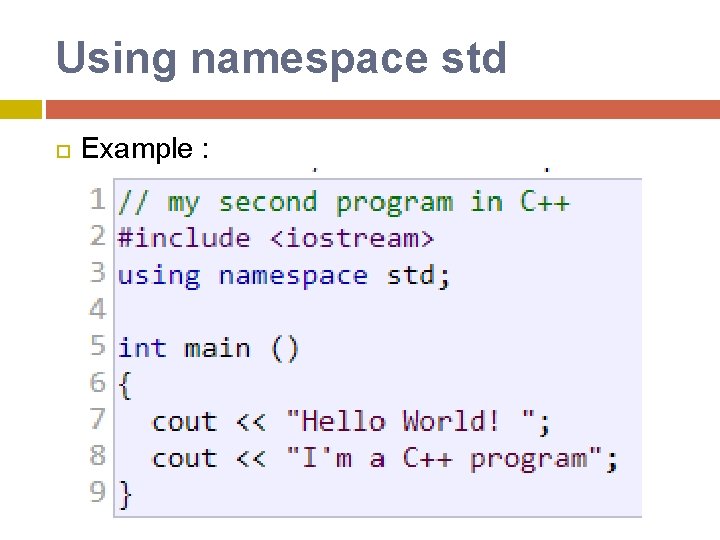Click the comment line "// my second program in C++"
720x540 pixels.
point(343,202)
